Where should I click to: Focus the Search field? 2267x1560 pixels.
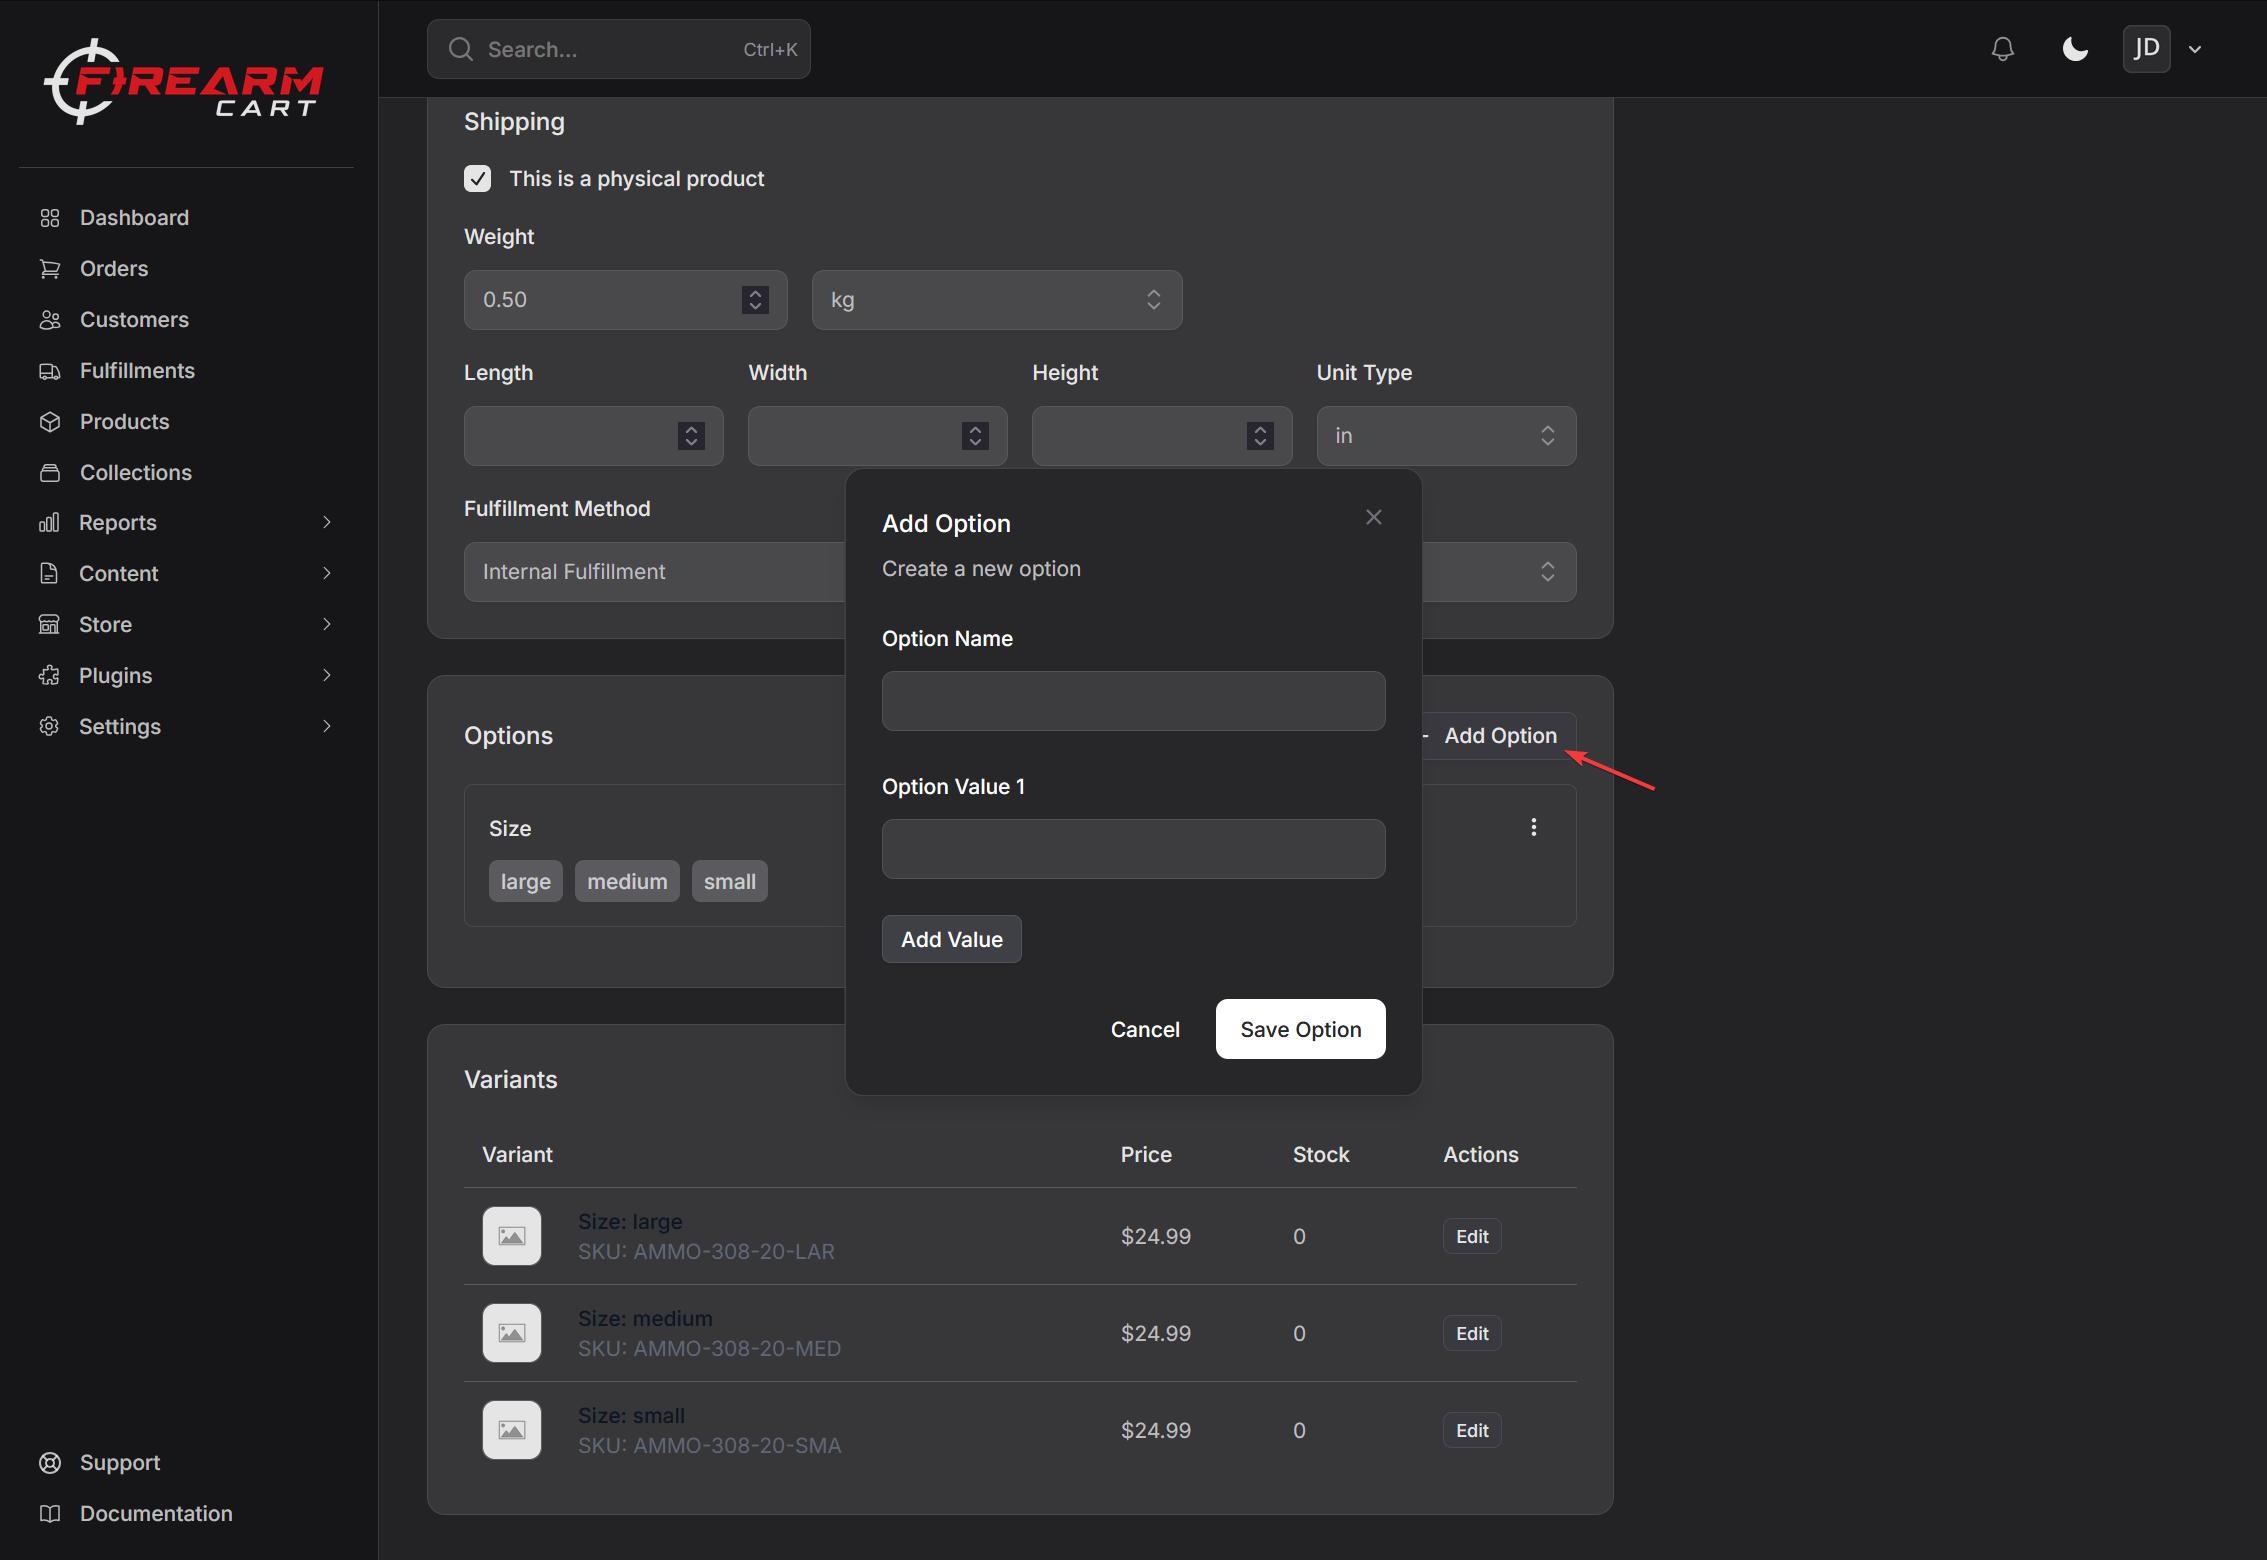pyautogui.click(x=618, y=49)
